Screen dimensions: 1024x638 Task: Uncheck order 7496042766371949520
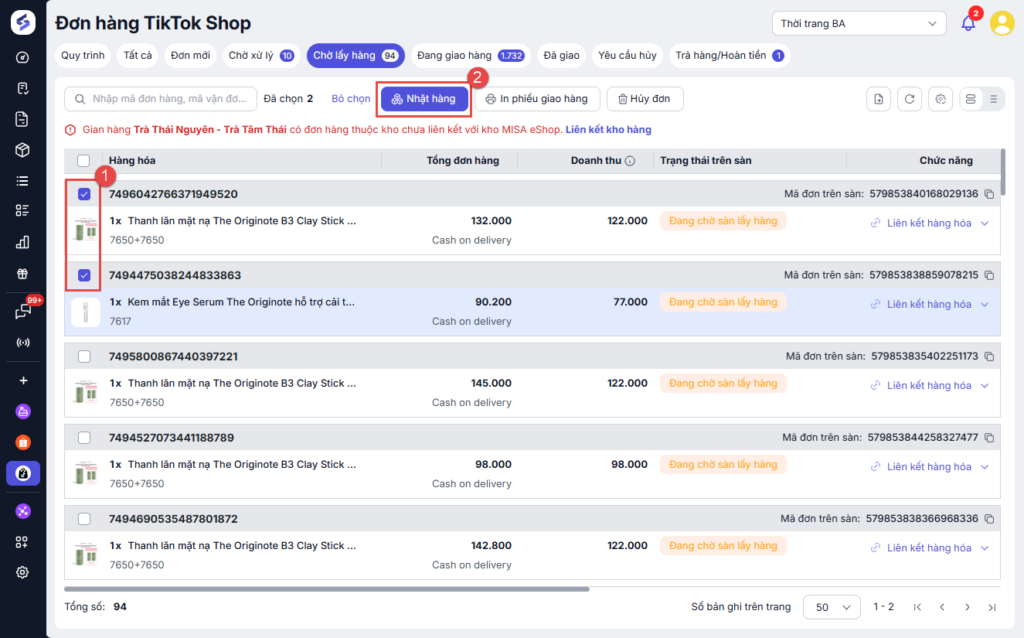pyautogui.click(x=84, y=194)
